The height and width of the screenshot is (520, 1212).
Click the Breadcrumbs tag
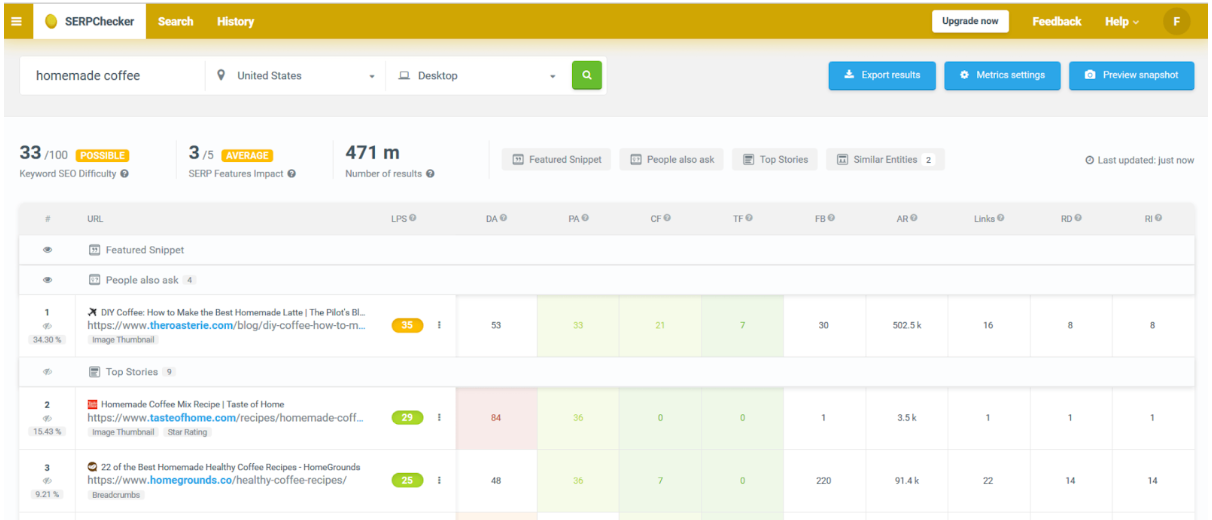point(117,494)
